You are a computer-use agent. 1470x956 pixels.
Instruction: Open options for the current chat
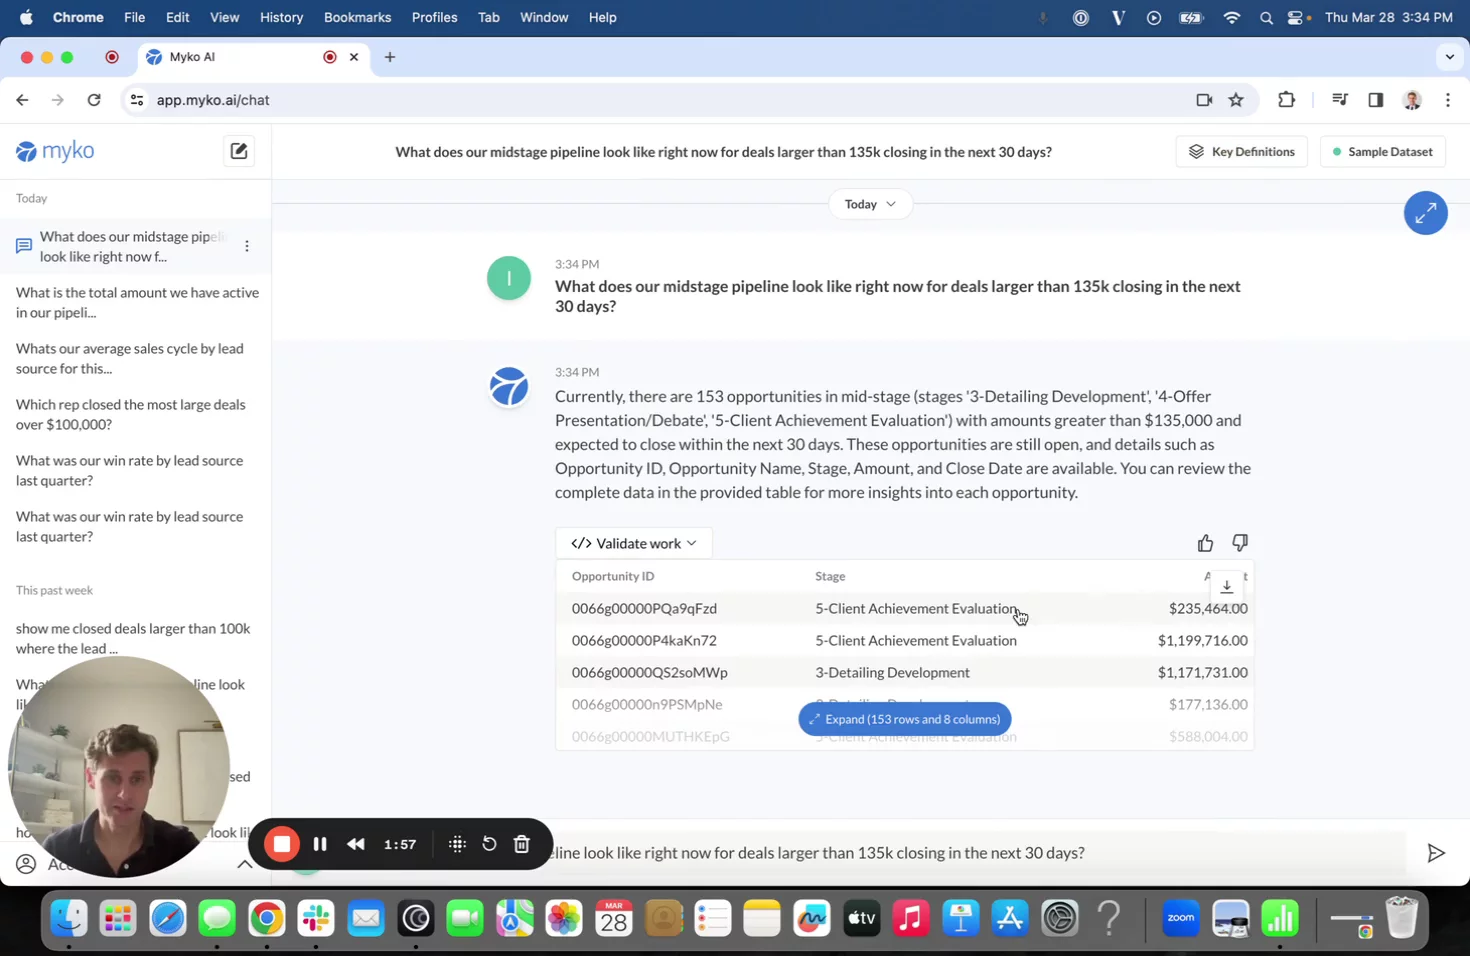click(247, 246)
